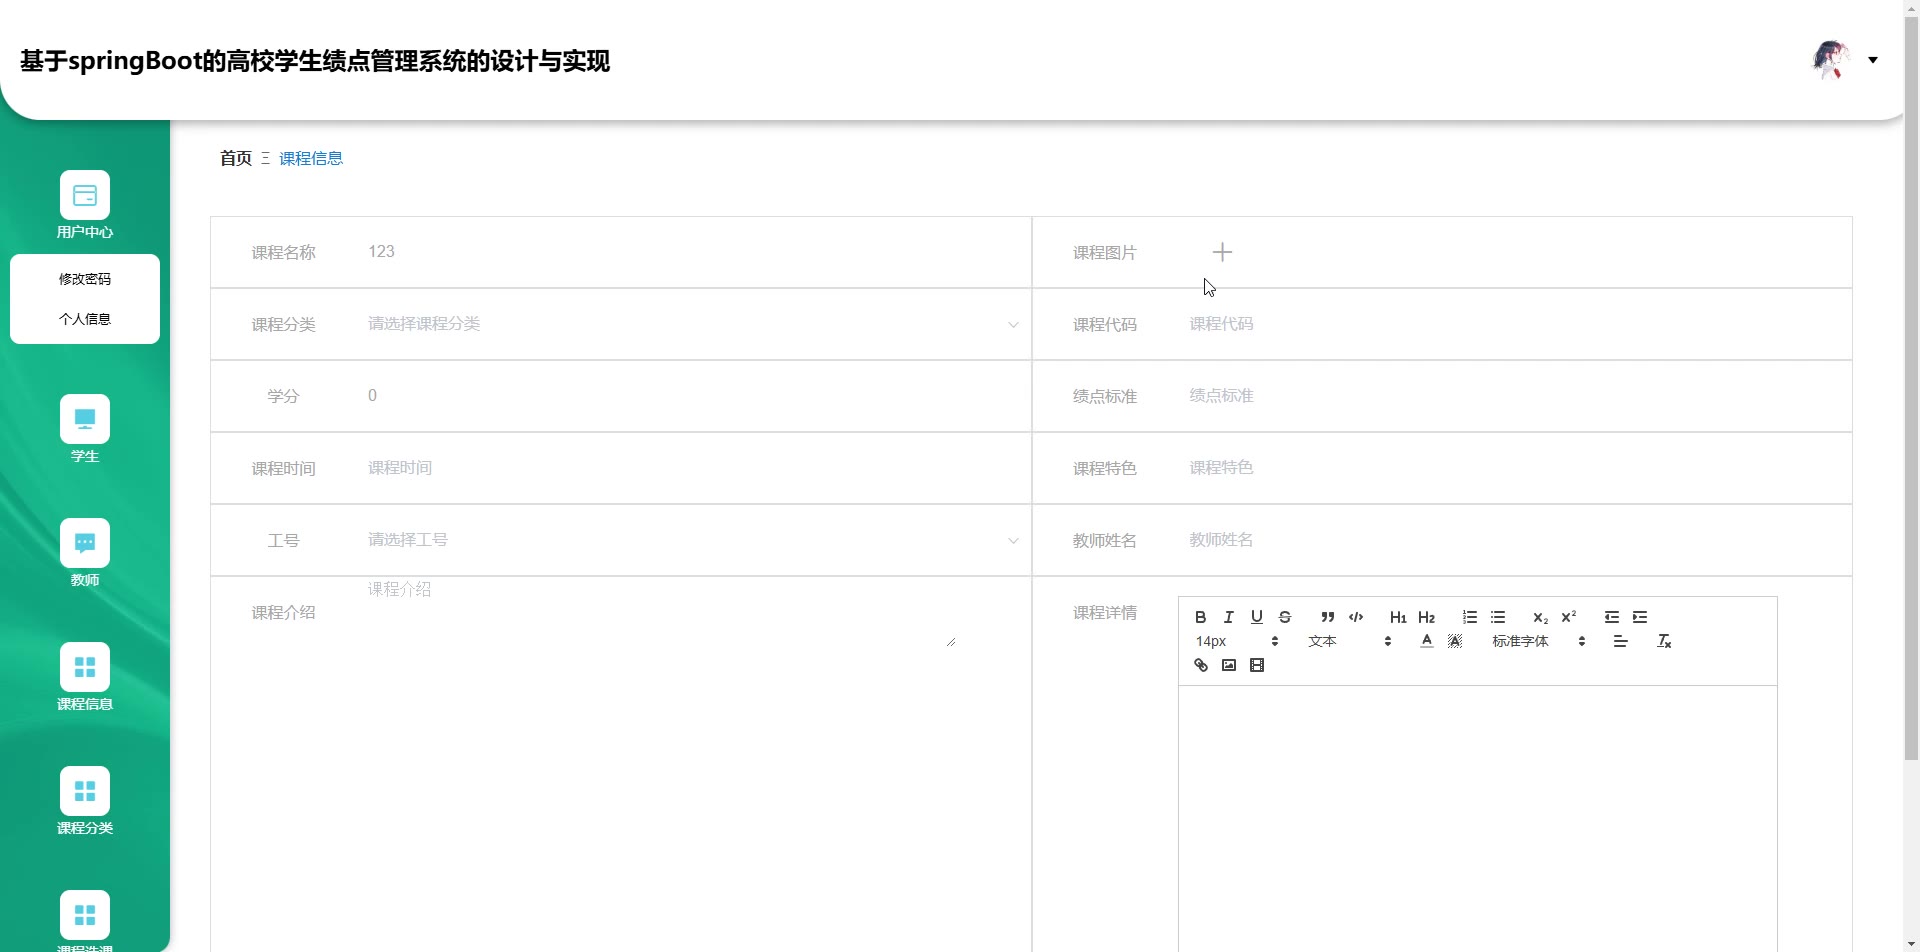Click the 课程详情 field label

[x=1104, y=613]
